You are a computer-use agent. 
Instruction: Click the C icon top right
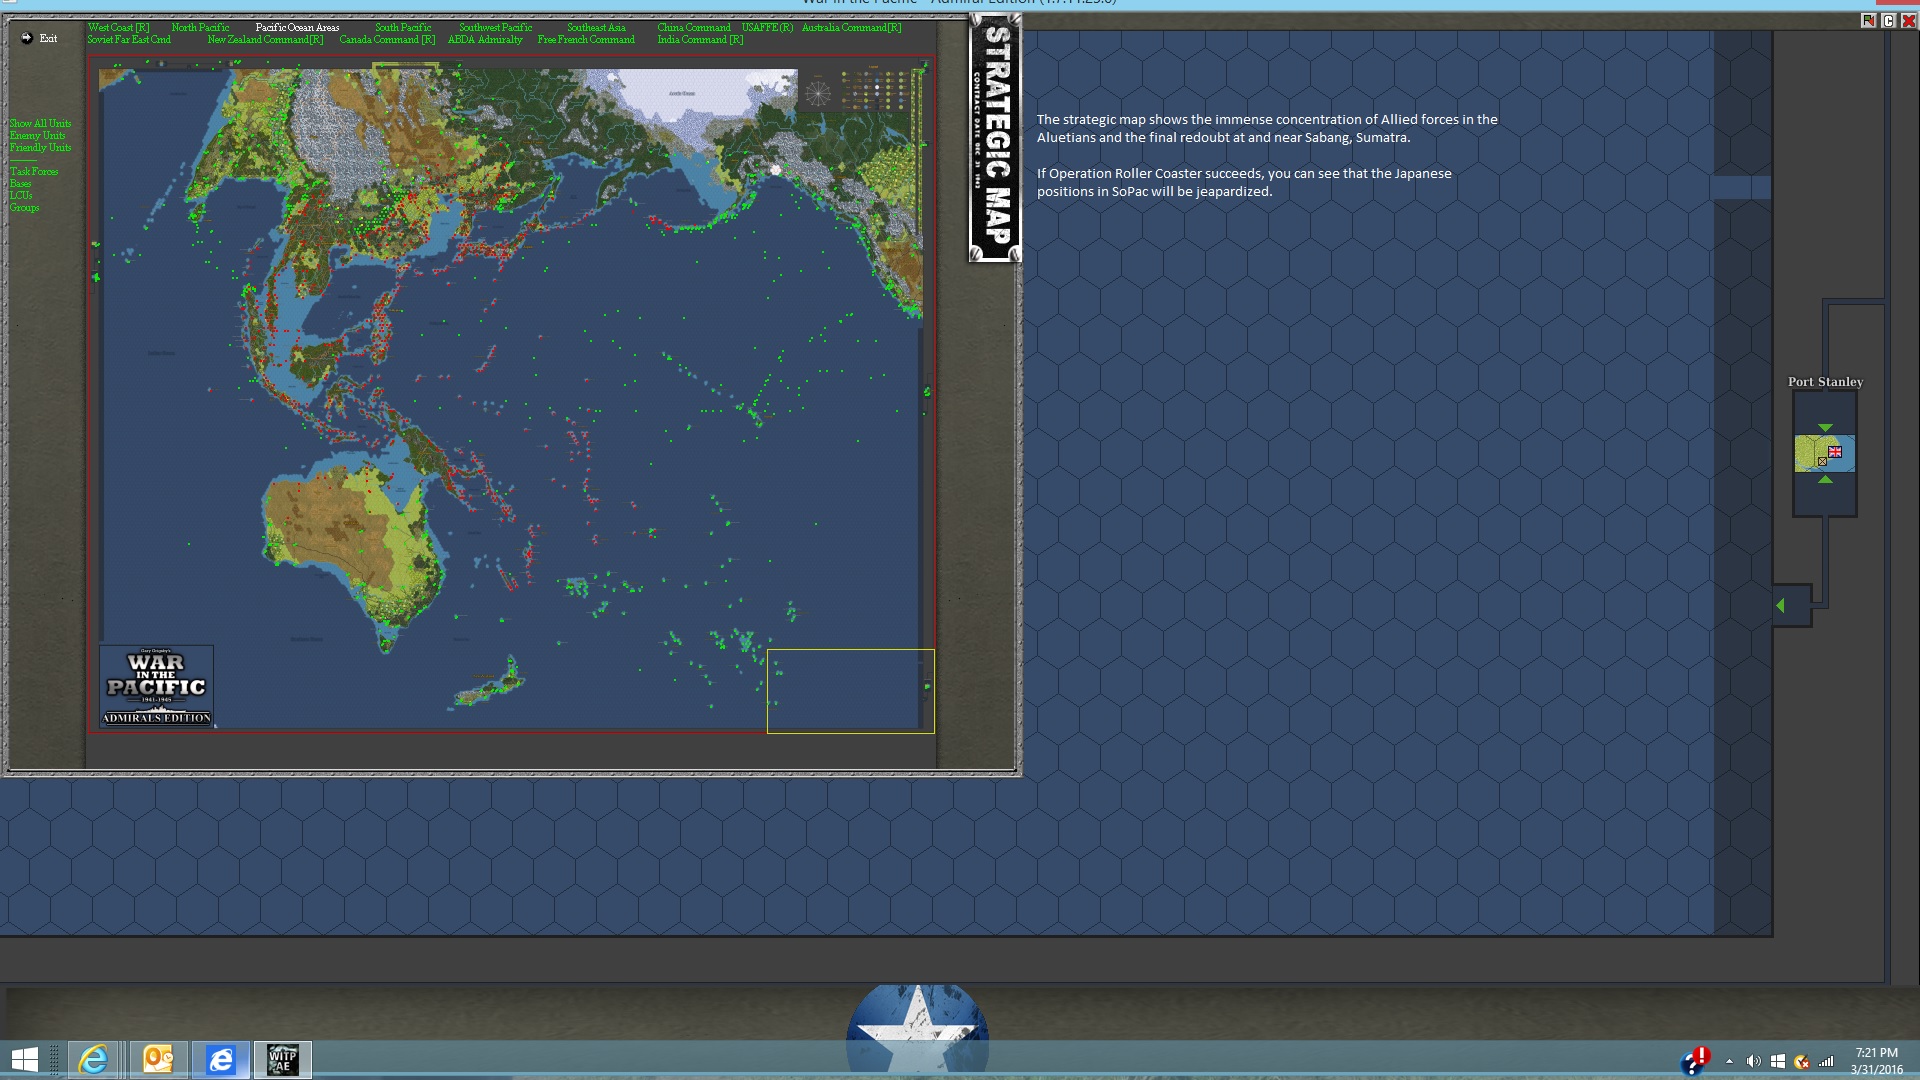(1888, 21)
